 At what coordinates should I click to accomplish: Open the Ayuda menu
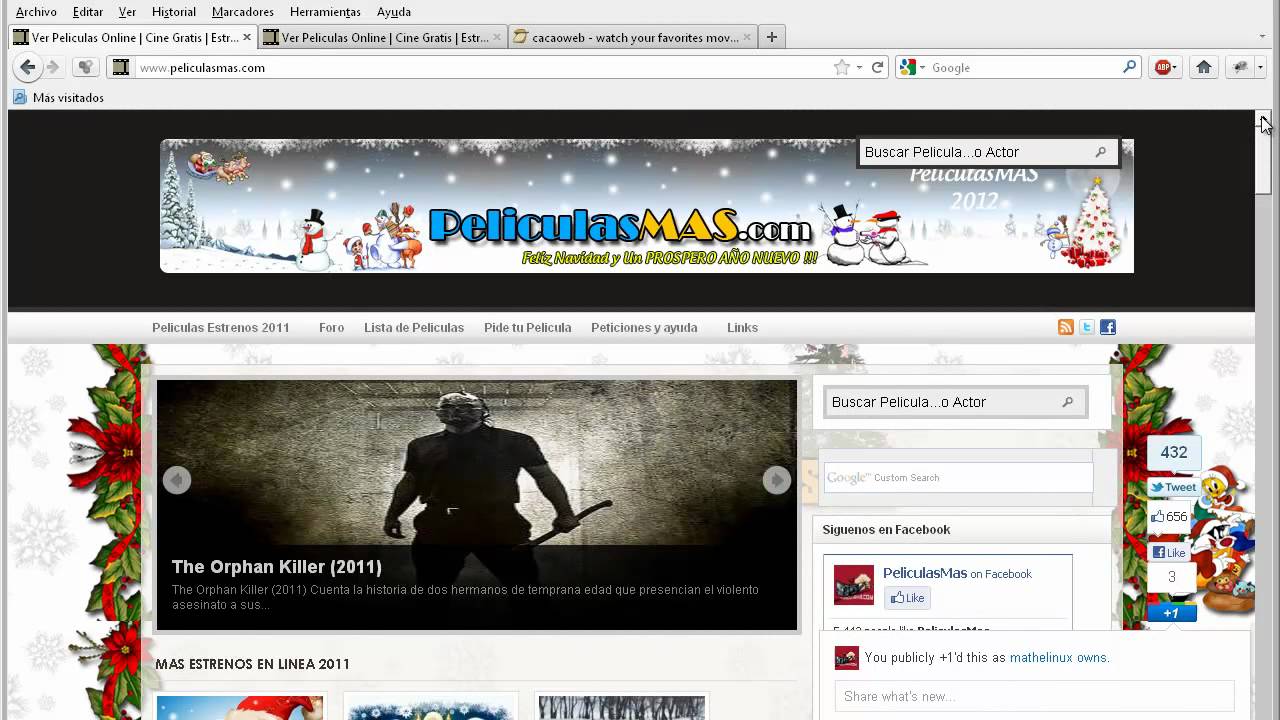(x=394, y=12)
